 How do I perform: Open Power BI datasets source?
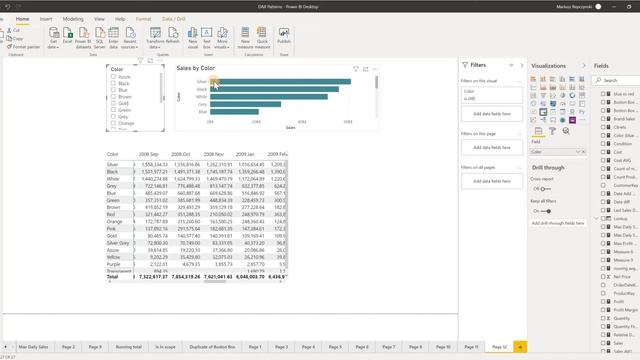coord(83,38)
